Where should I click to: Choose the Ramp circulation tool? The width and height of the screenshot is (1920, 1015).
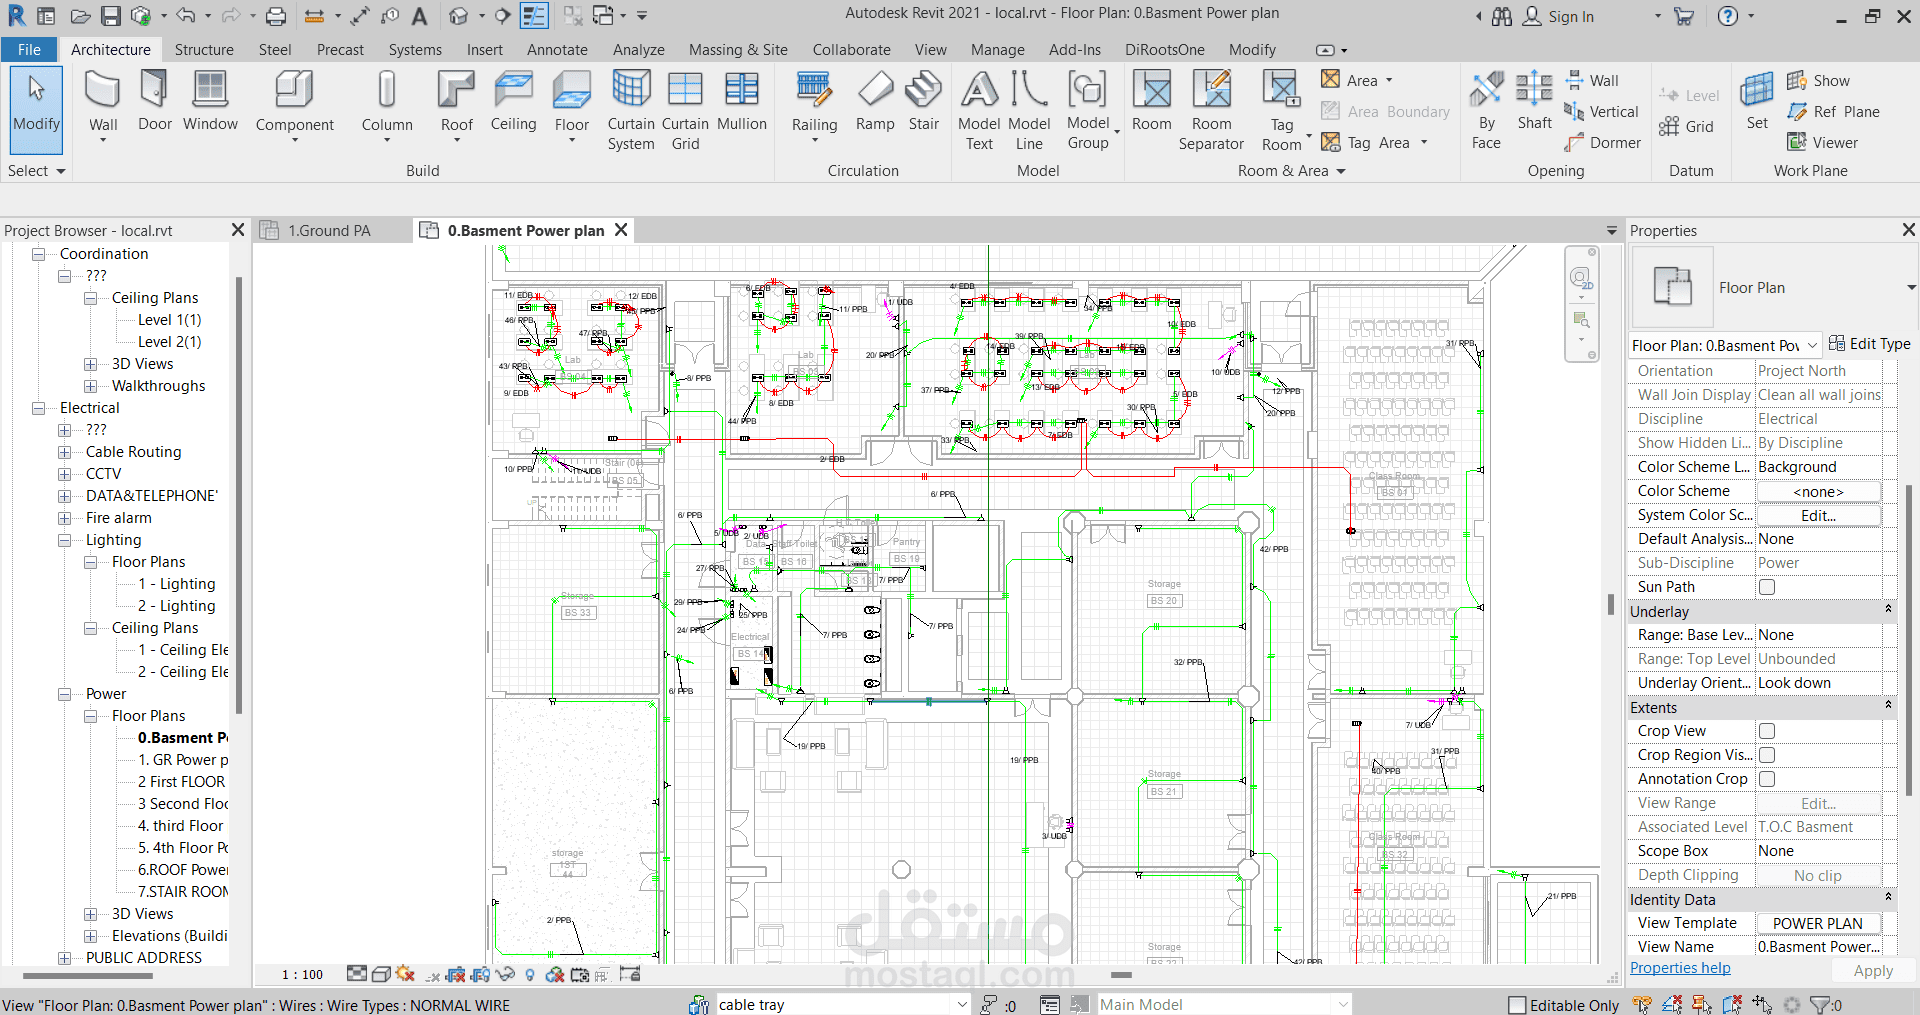(875, 102)
